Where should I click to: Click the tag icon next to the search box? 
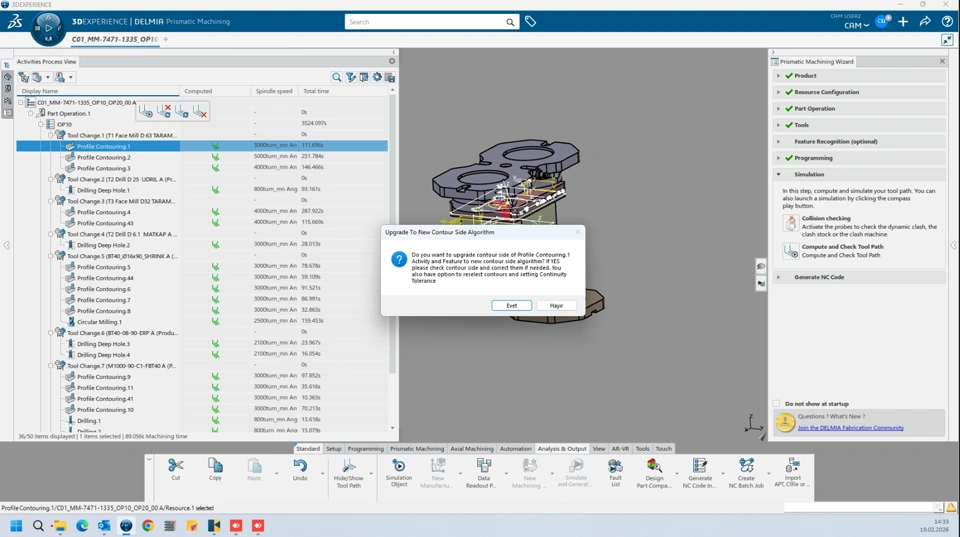tap(530, 22)
